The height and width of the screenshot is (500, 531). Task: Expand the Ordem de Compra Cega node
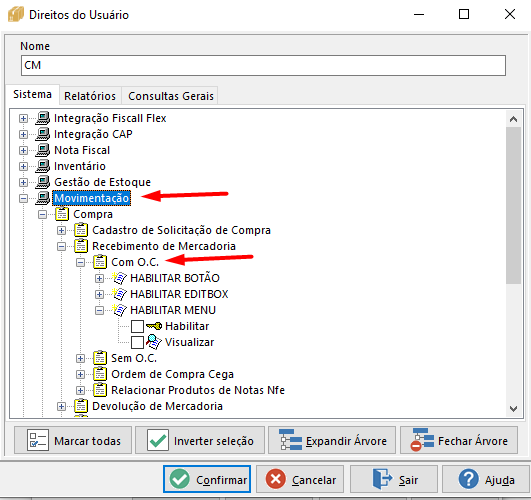(x=80, y=374)
